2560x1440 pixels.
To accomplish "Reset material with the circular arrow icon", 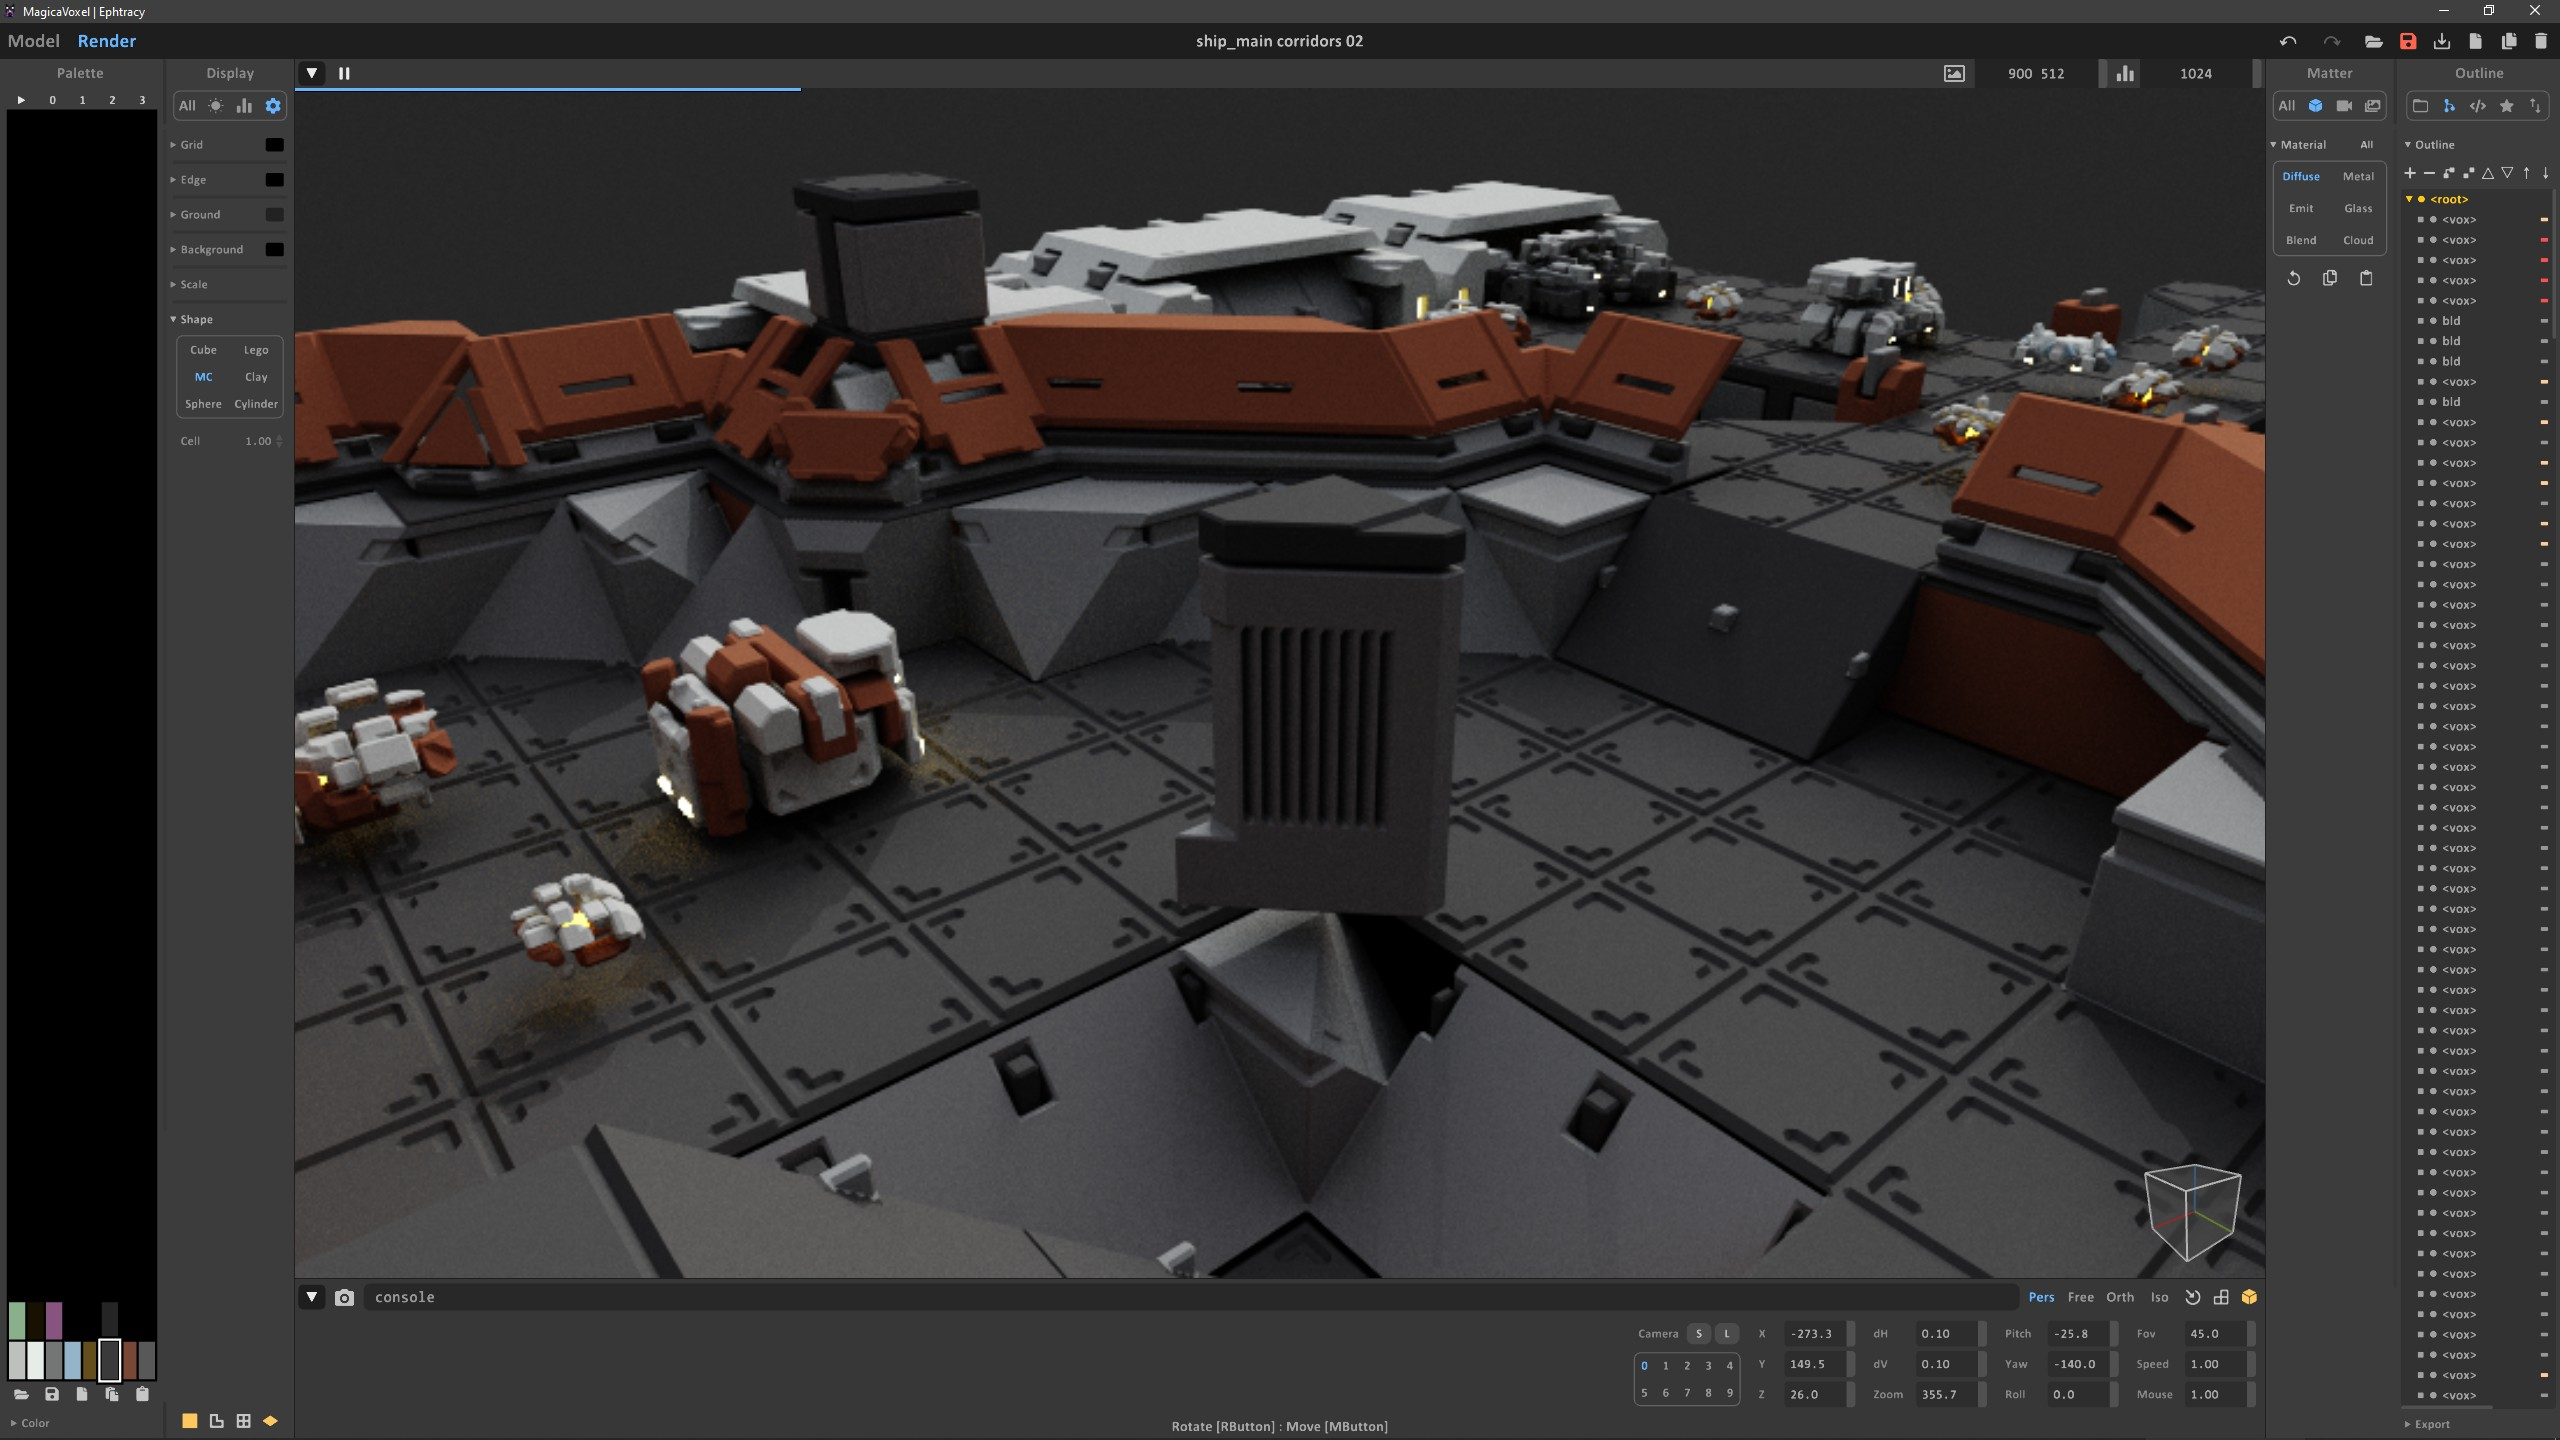I will [2294, 278].
